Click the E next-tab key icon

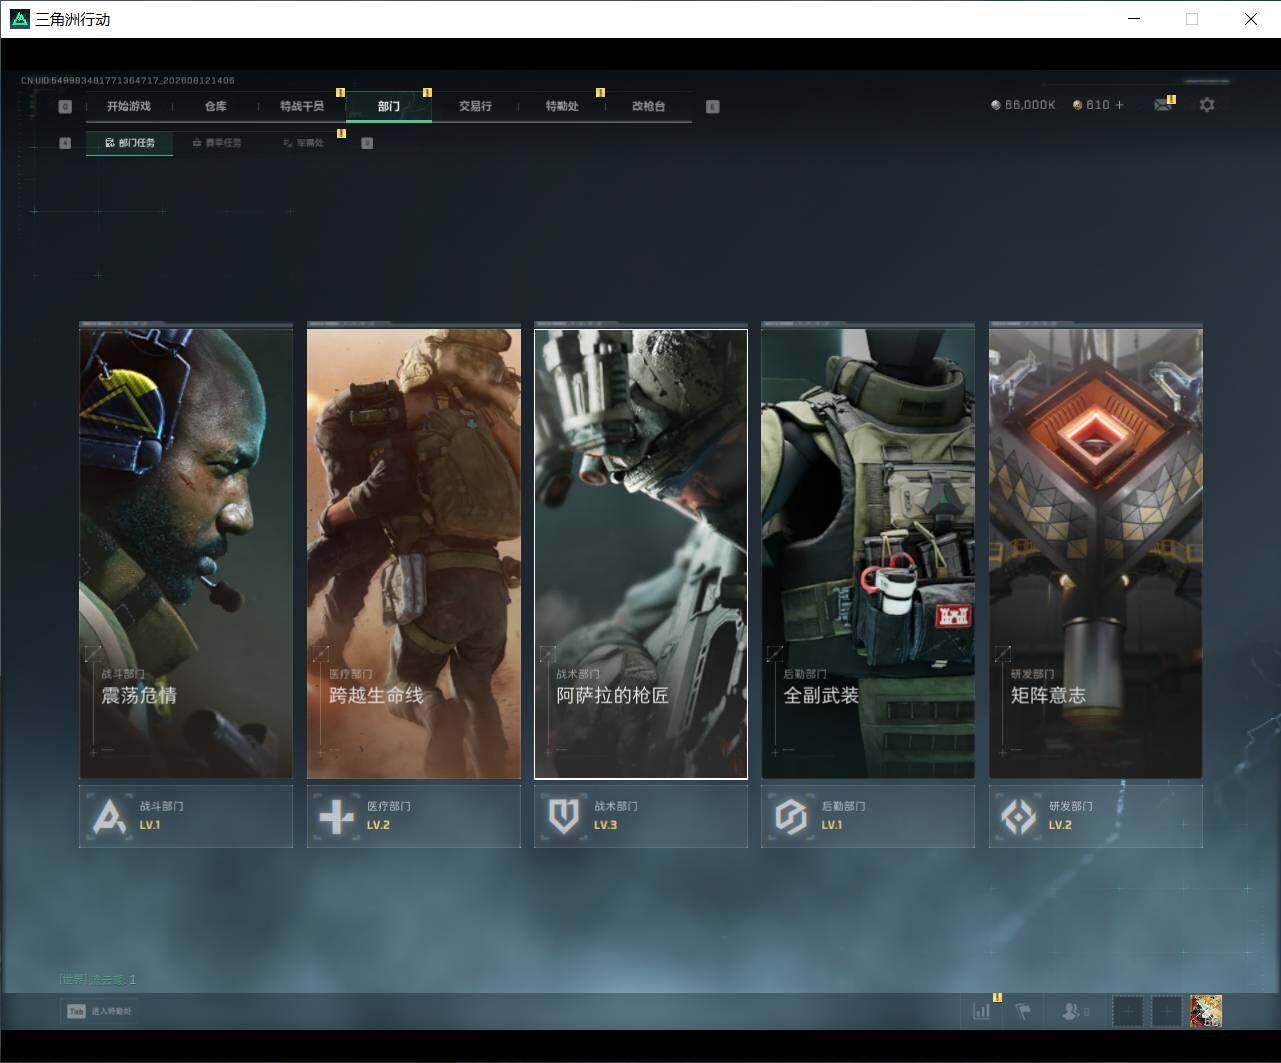pyautogui.click(x=713, y=107)
